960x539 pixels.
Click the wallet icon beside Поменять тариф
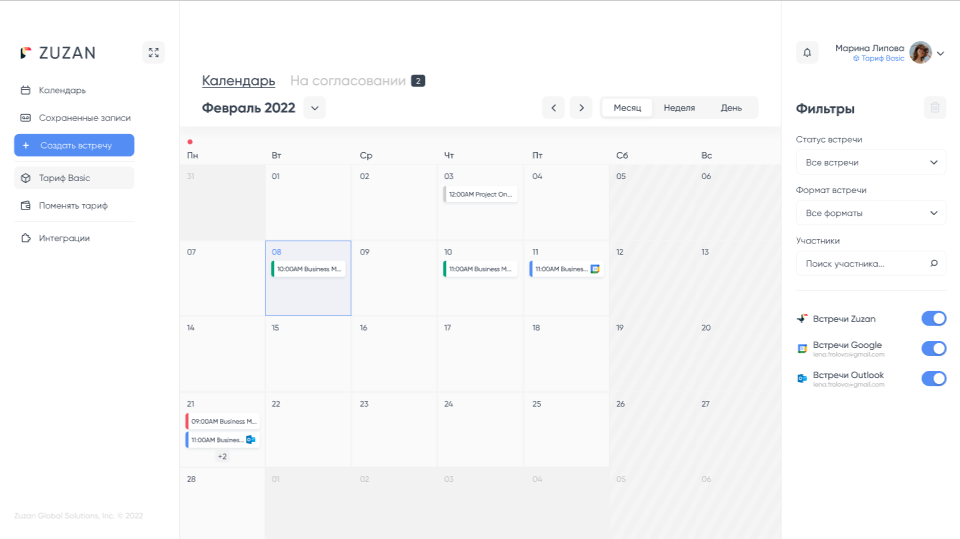(25, 206)
